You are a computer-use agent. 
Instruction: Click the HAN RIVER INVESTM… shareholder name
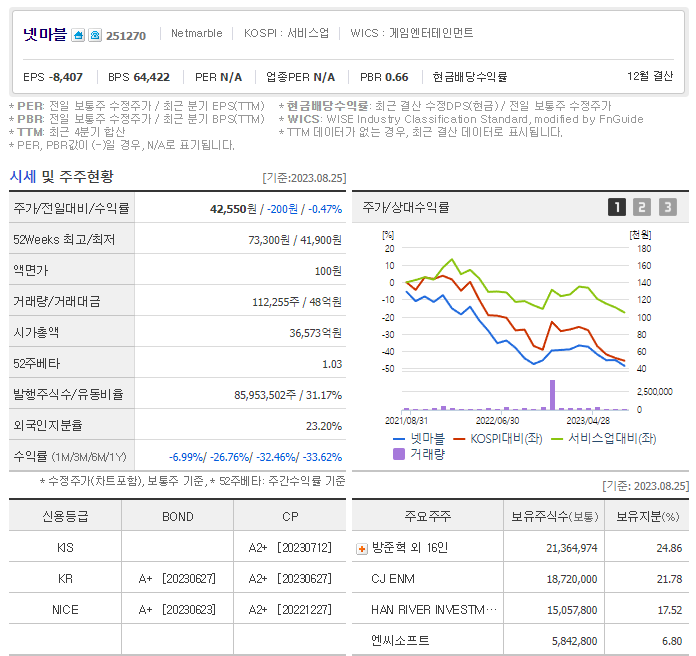[x=434, y=610]
